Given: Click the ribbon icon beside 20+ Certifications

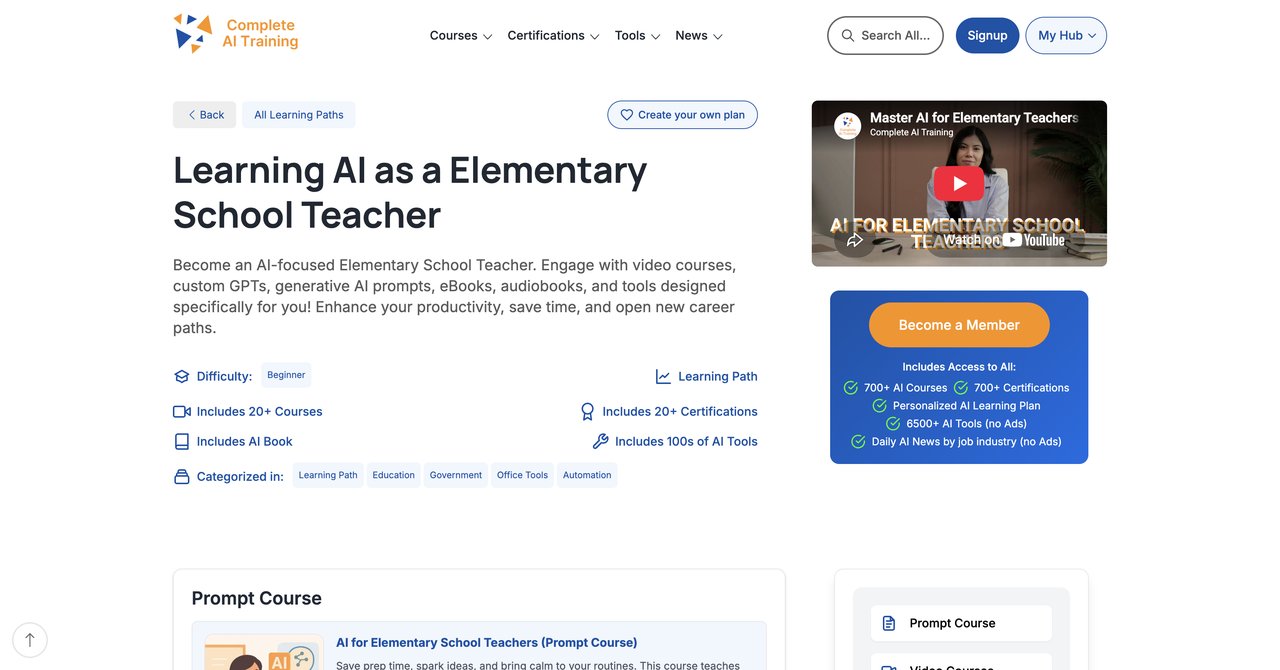Looking at the screenshot, I should tap(588, 411).
